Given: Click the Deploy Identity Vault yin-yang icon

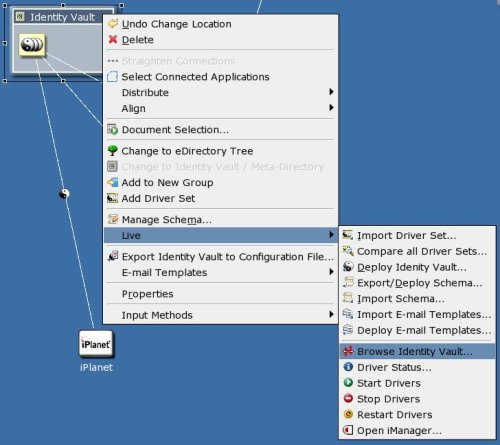Looking at the screenshot, I should 348,267.
